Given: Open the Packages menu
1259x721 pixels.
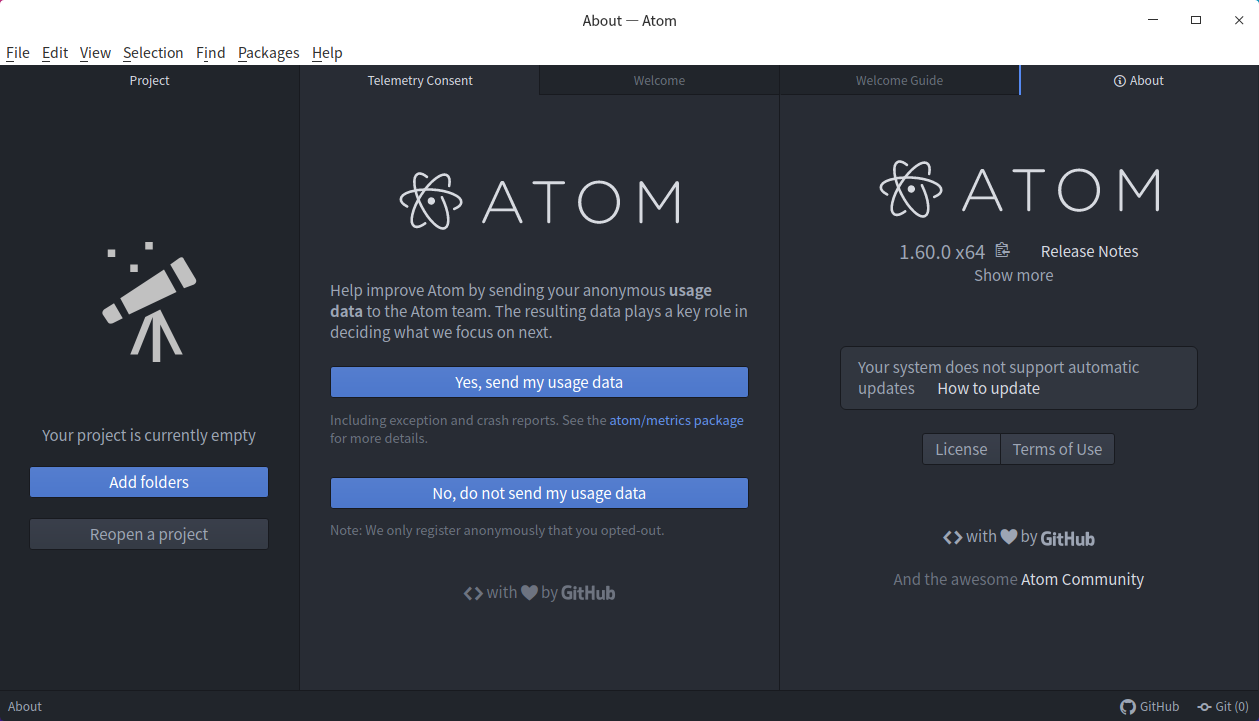Looking at the screenshot, I should [268, 53].
